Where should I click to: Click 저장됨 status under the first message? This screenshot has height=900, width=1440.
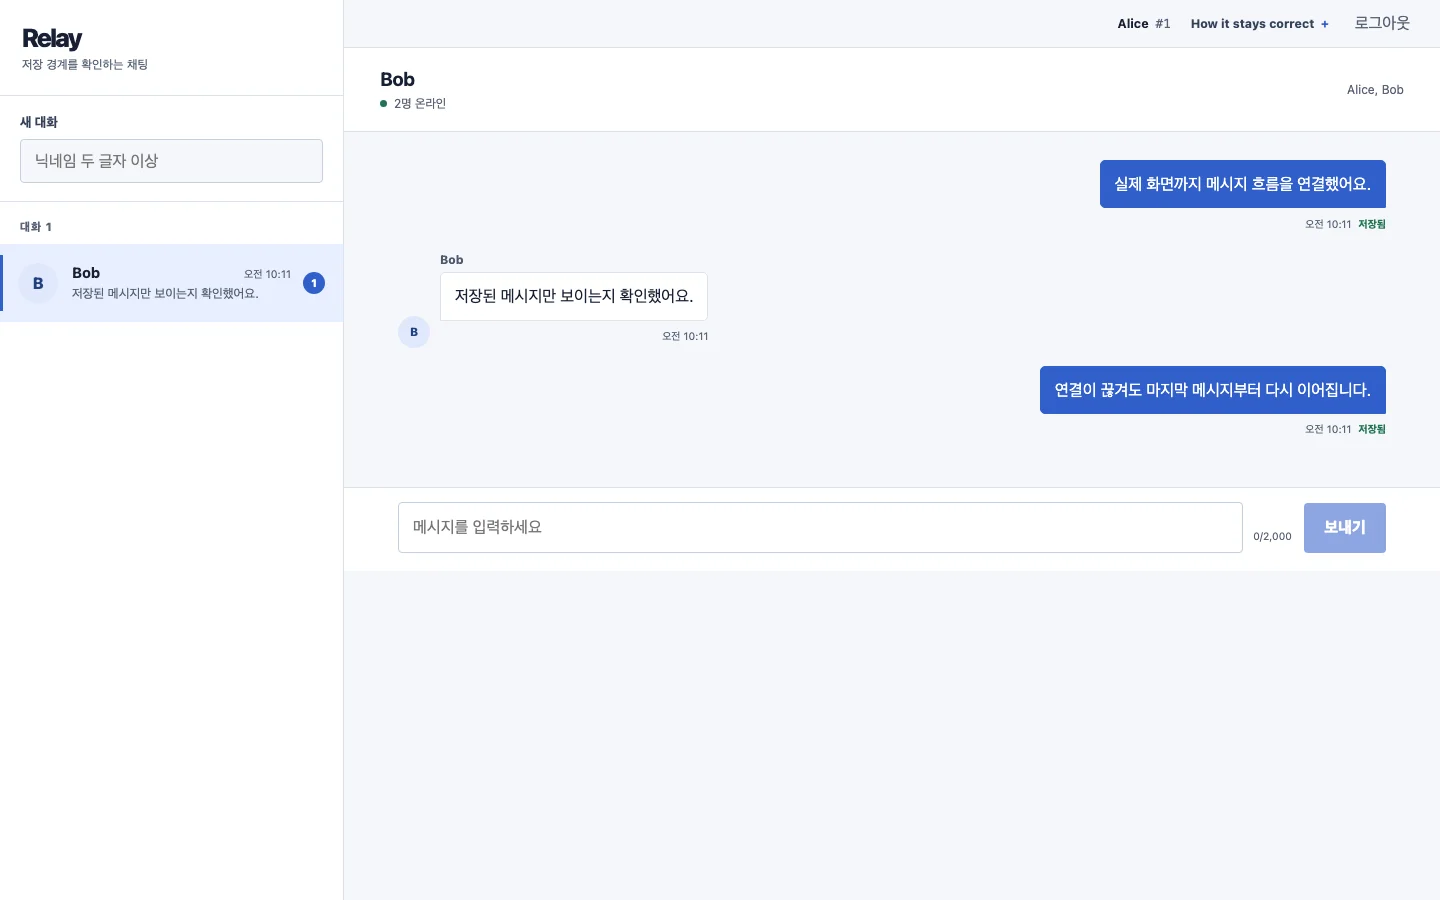coord(1372,224)
